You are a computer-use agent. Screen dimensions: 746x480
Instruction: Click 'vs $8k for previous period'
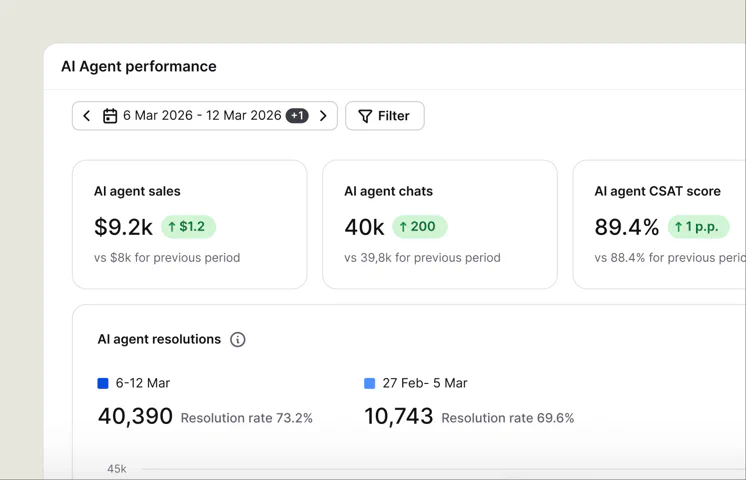coord(167,258)
